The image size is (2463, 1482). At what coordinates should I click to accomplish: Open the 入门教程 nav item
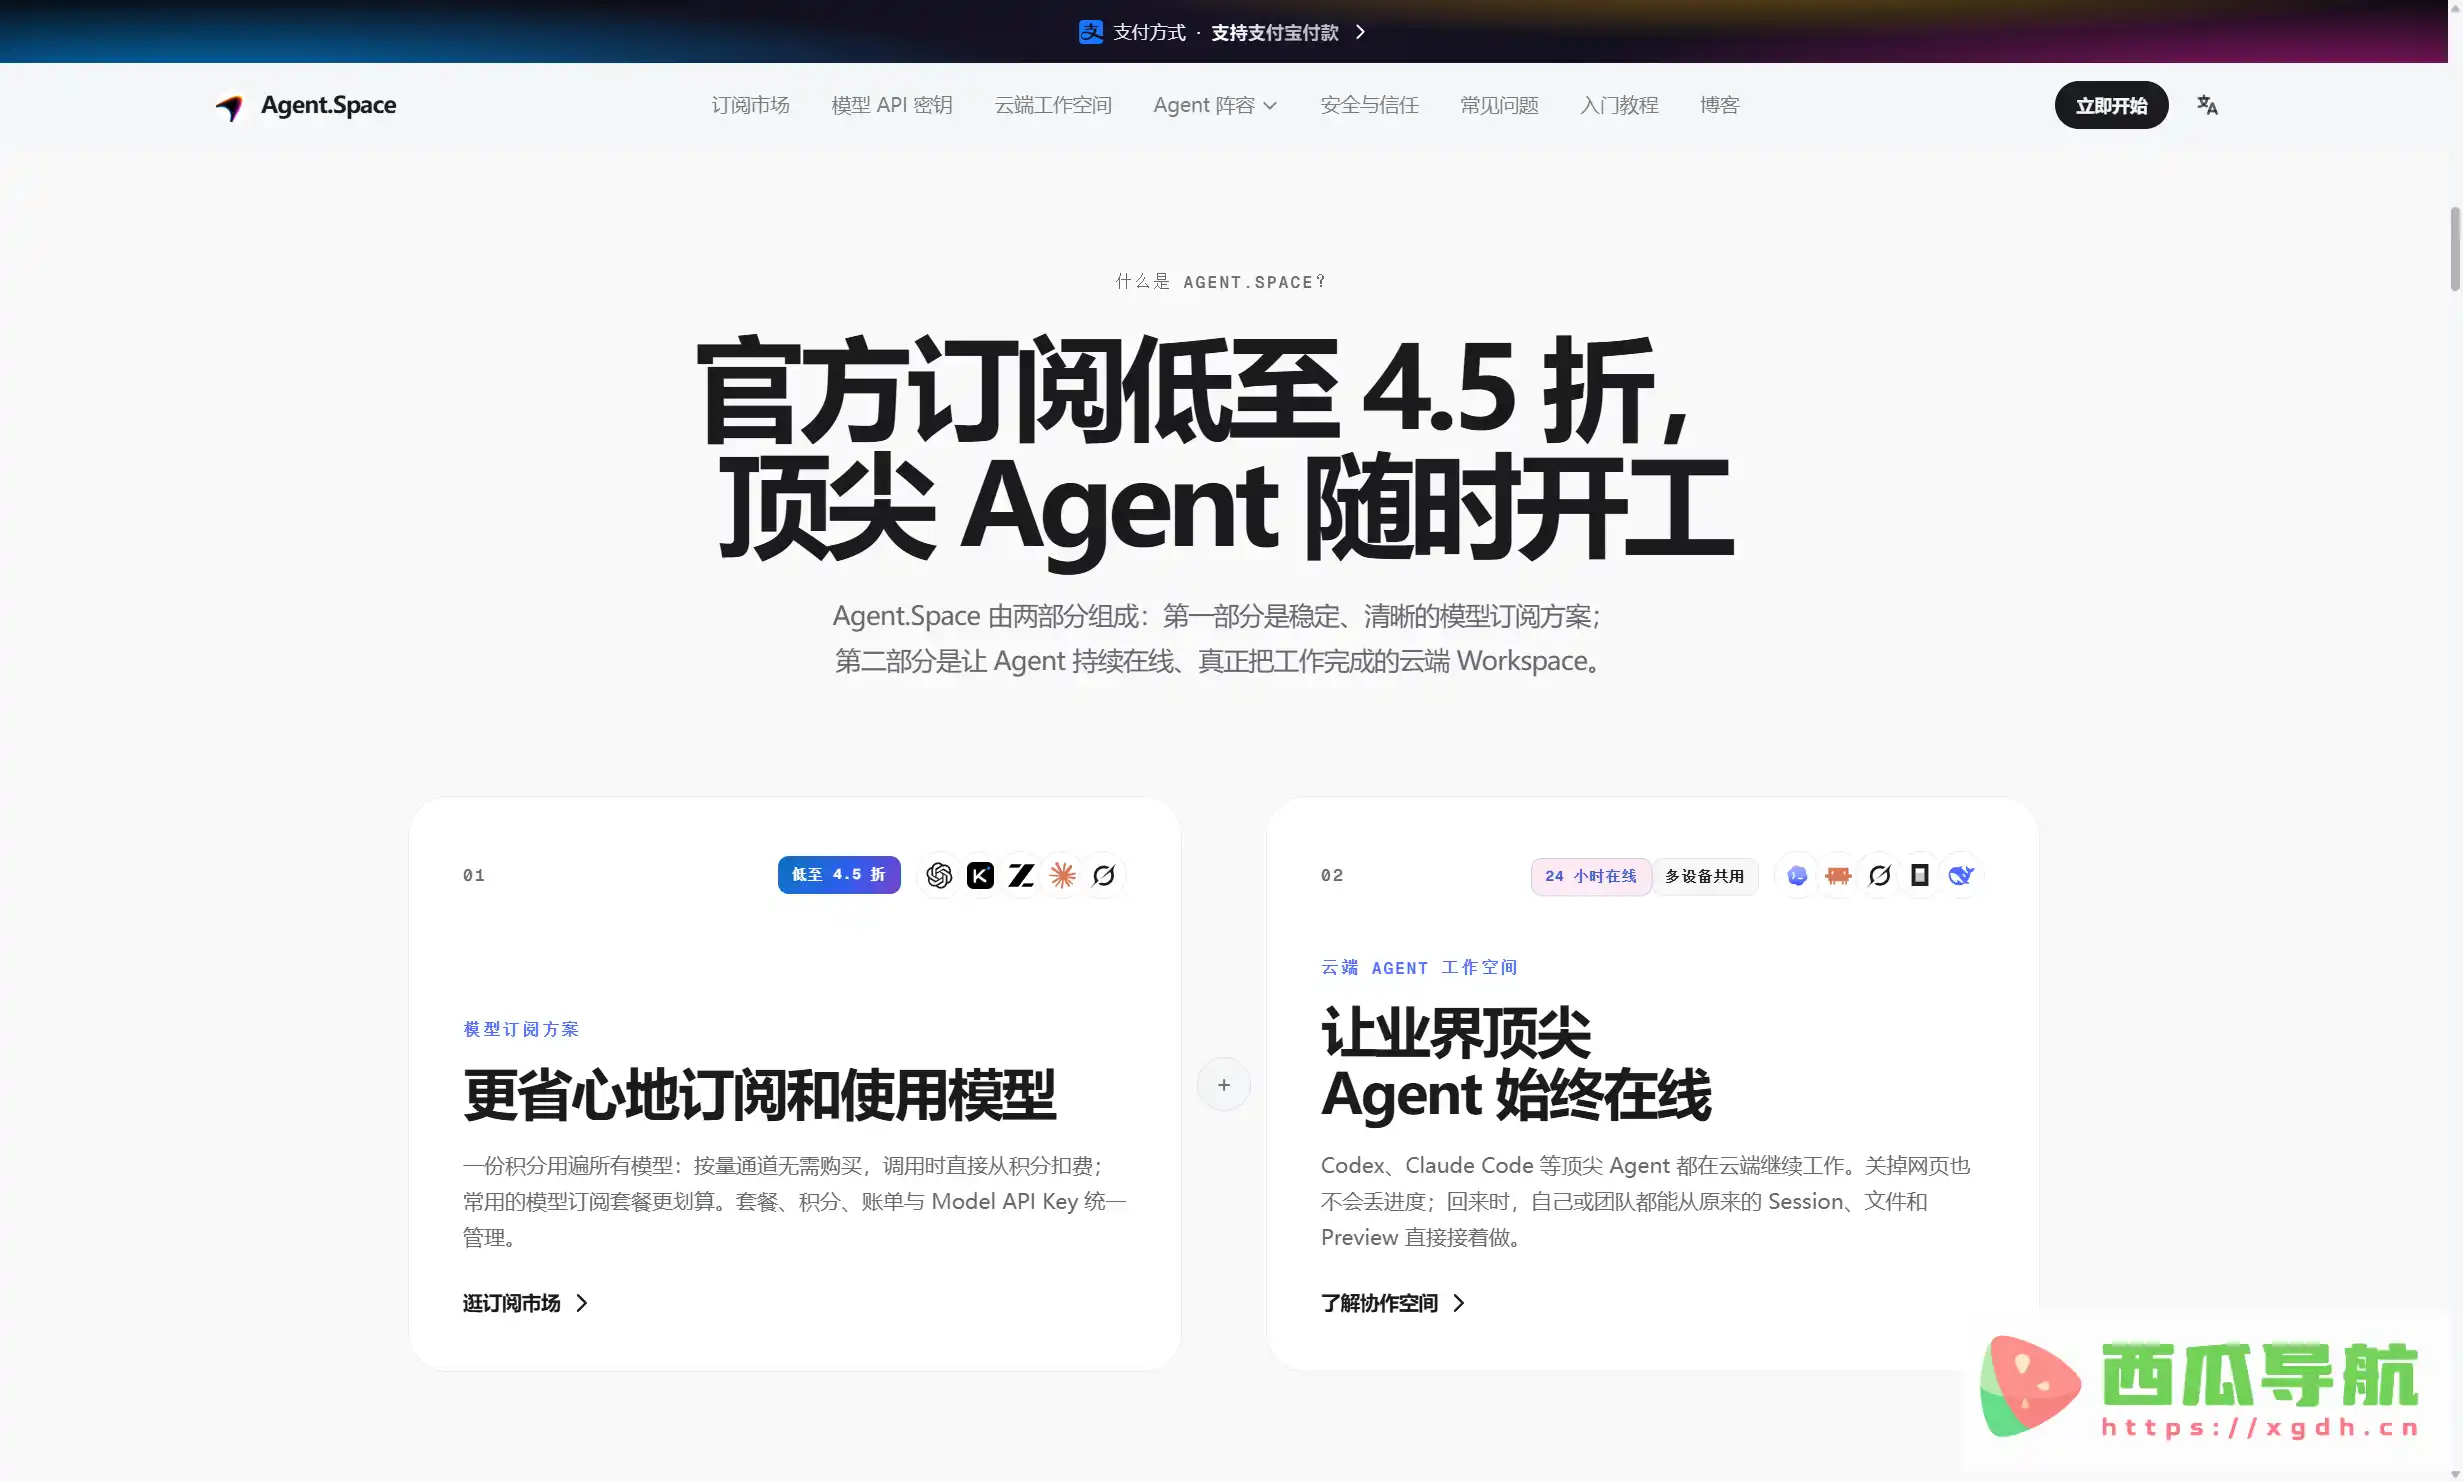coord(1619,105)
